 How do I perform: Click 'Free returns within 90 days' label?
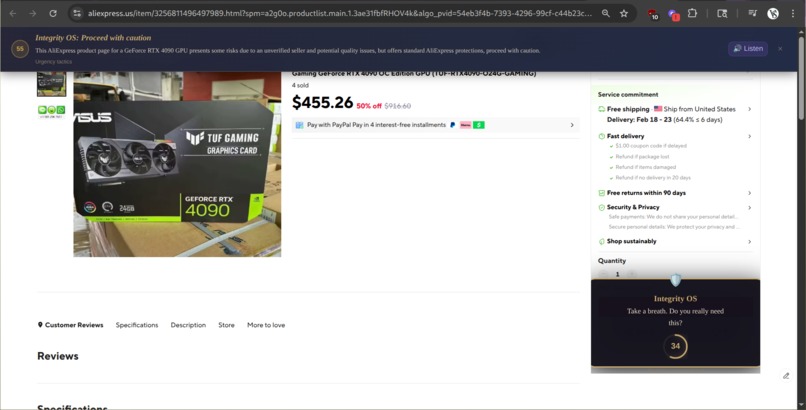point(646,193)
